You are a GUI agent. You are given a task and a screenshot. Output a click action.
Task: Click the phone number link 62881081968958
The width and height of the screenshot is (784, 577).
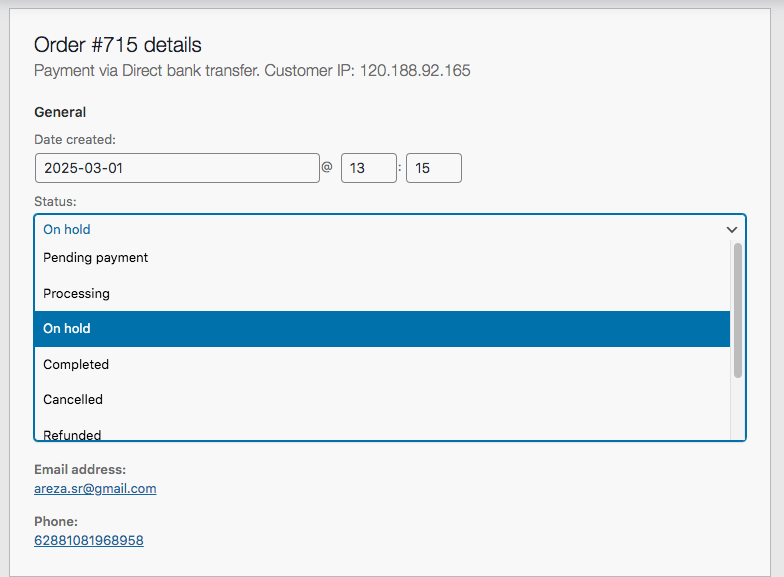tap(89, 541)
